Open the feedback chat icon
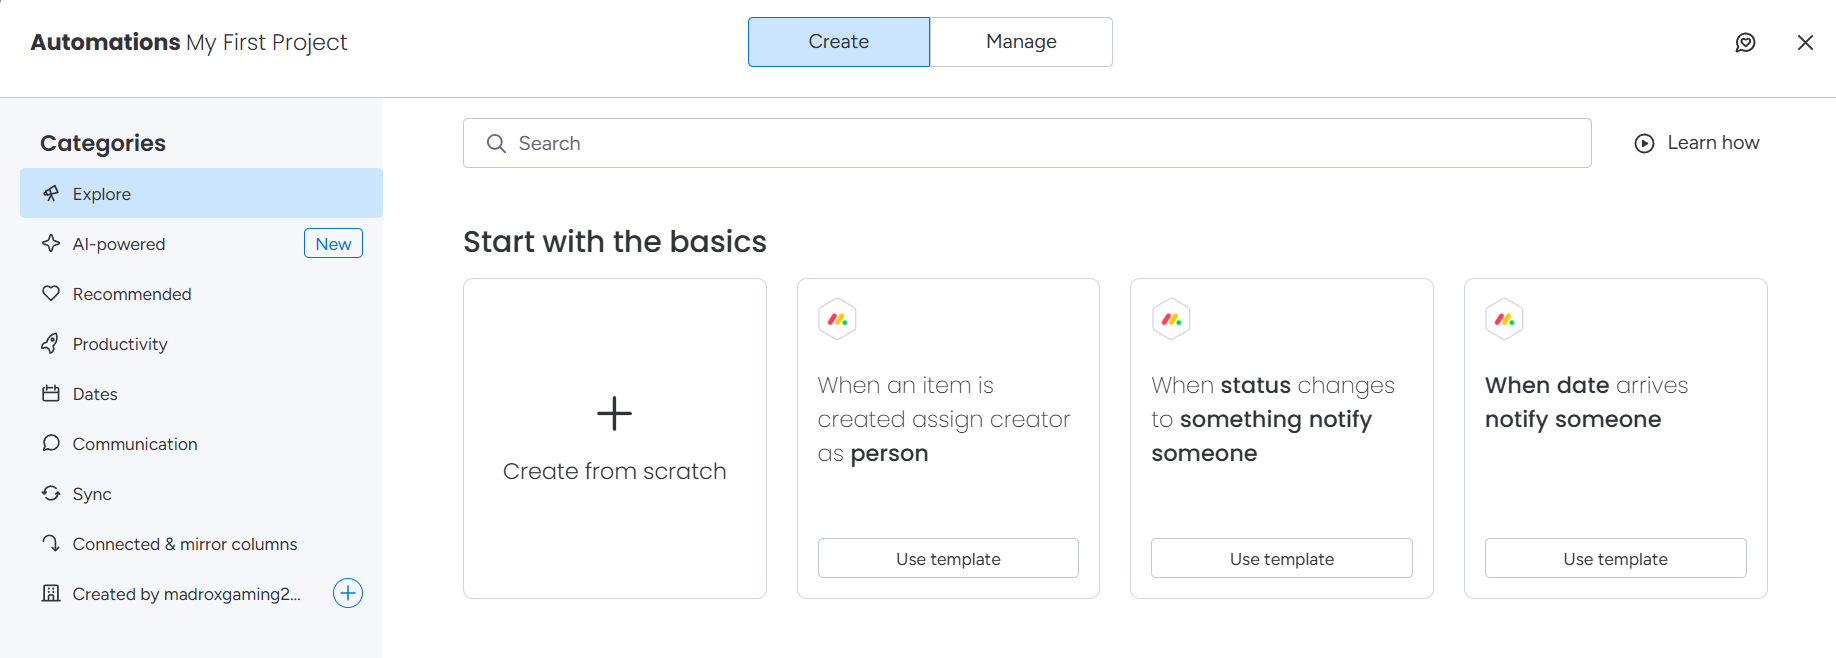Image resolution: width=1836 pixels, height=658 pixels. click(x=1745, y=42)
